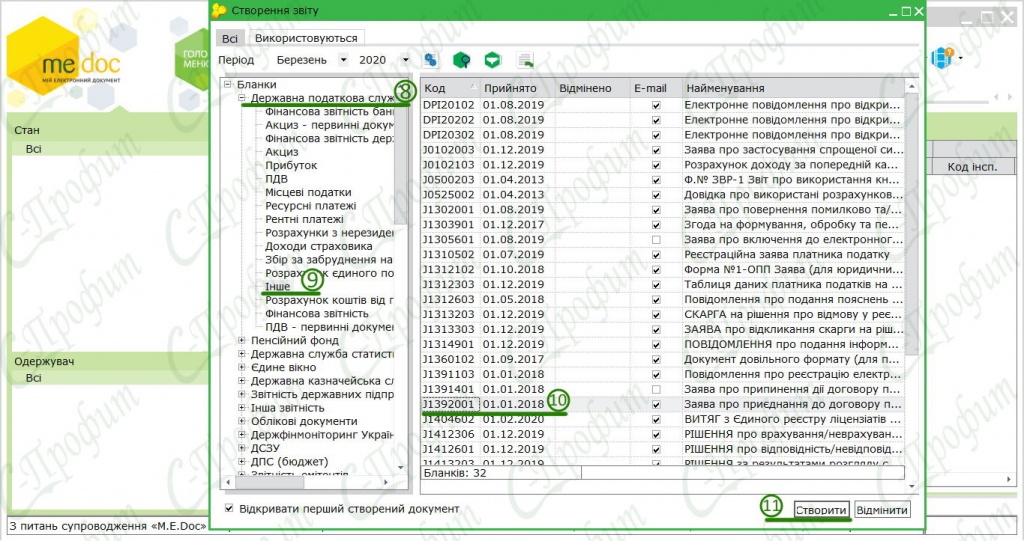
Task: Click the document export icon in toolbar
Action: pyautogui.click(x=525, y=60)
